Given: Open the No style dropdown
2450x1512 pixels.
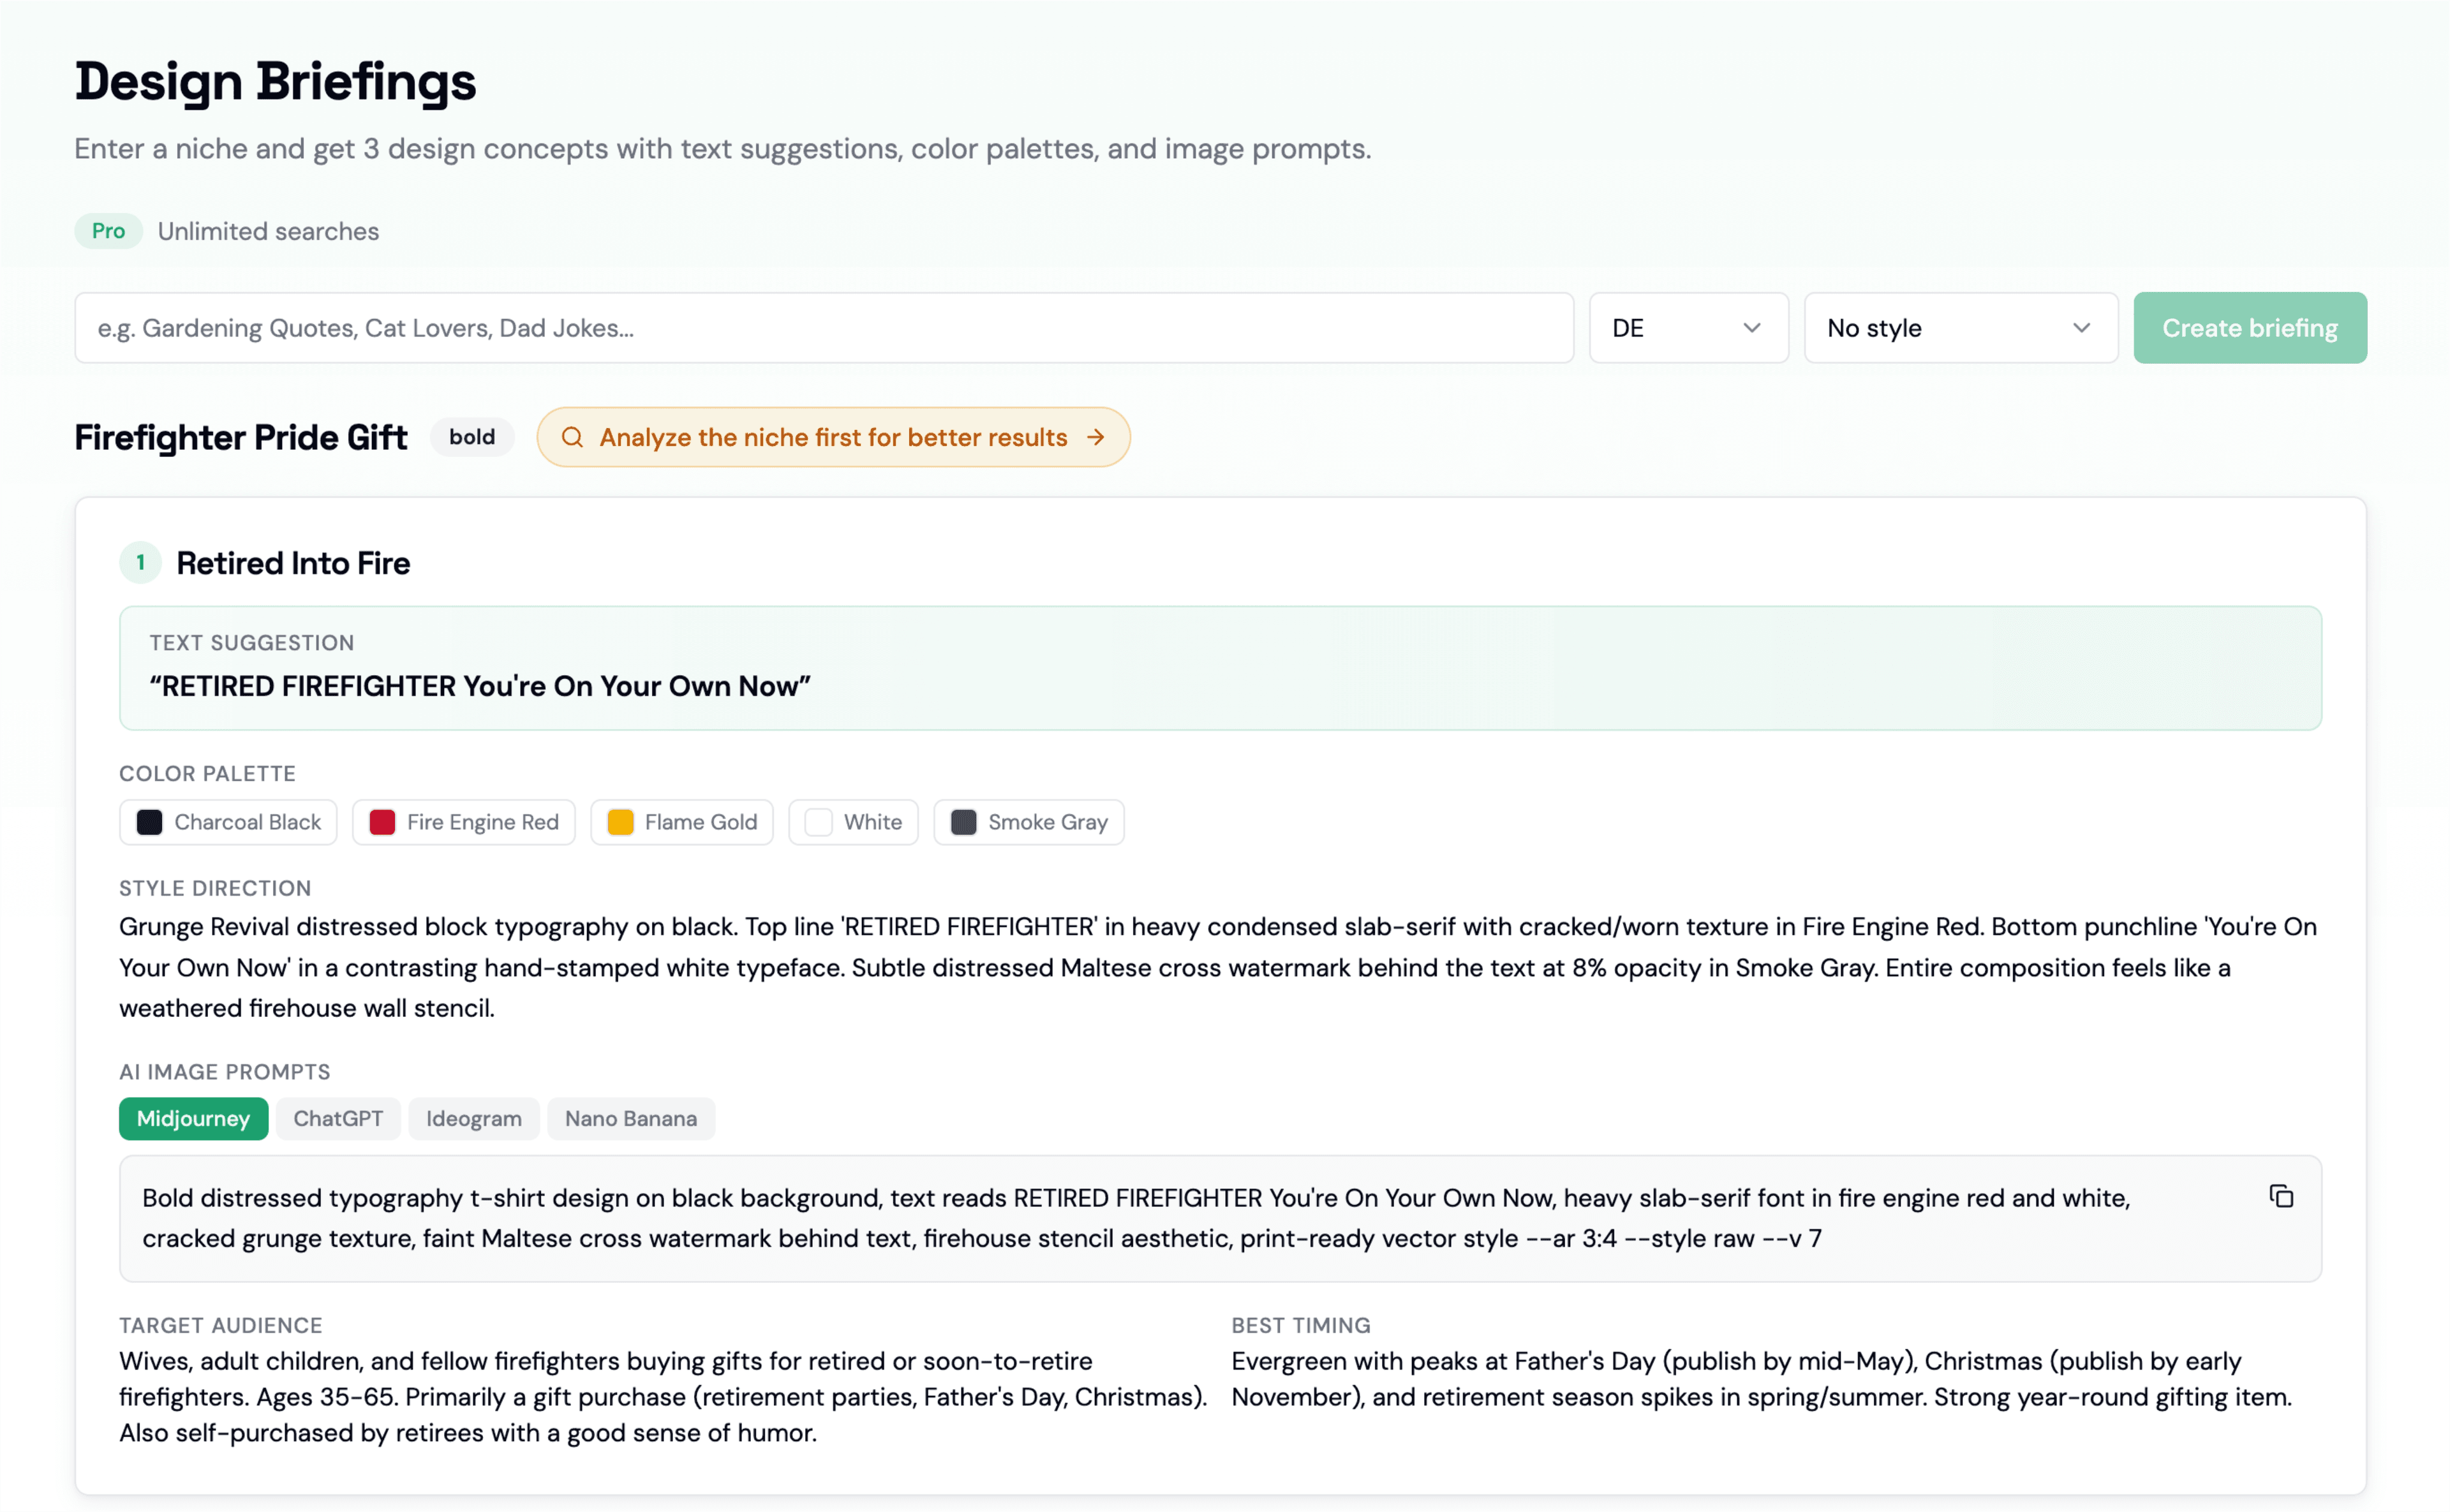Looking at the screenshot, I should click(x=1960, y=328).
